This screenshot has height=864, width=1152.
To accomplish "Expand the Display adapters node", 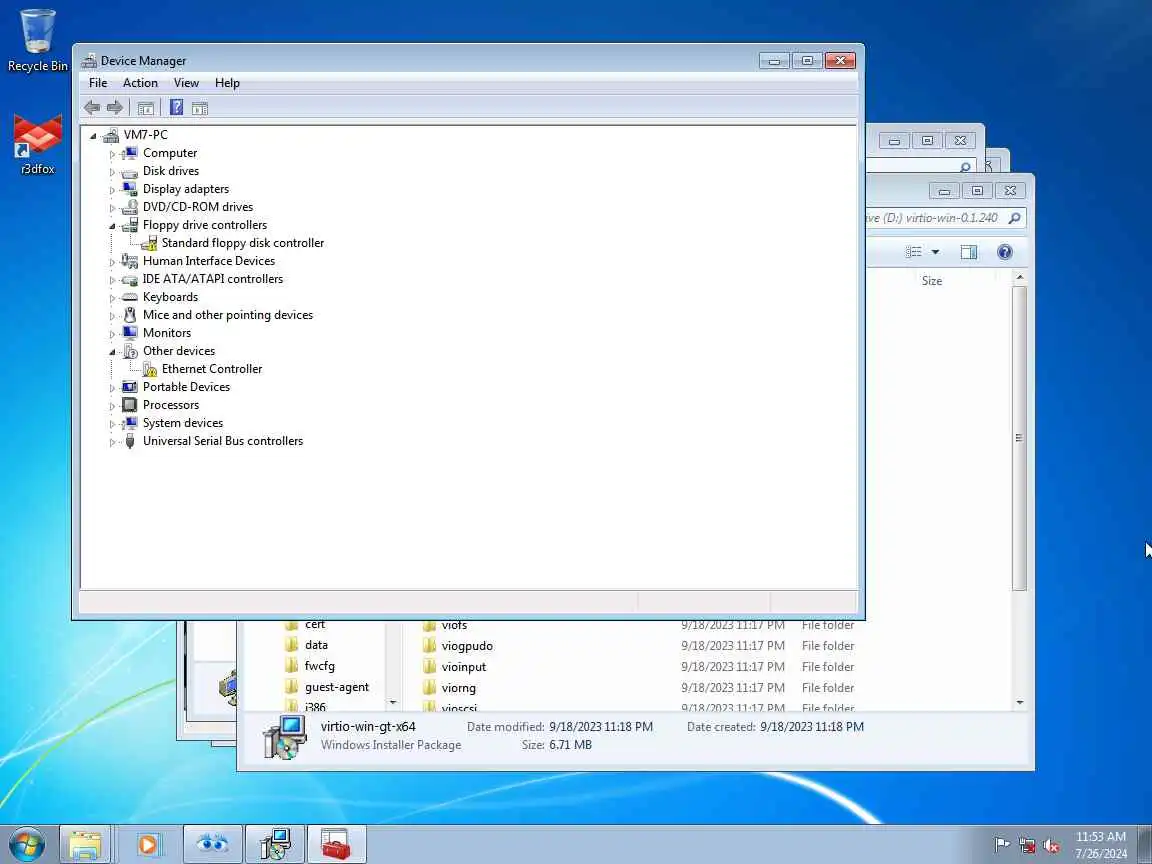I will pyautogui.click(x=112, y=190).
